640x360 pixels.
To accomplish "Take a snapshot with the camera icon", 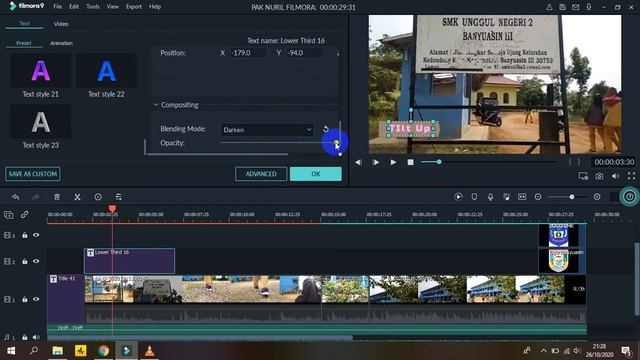I will 599,176.
